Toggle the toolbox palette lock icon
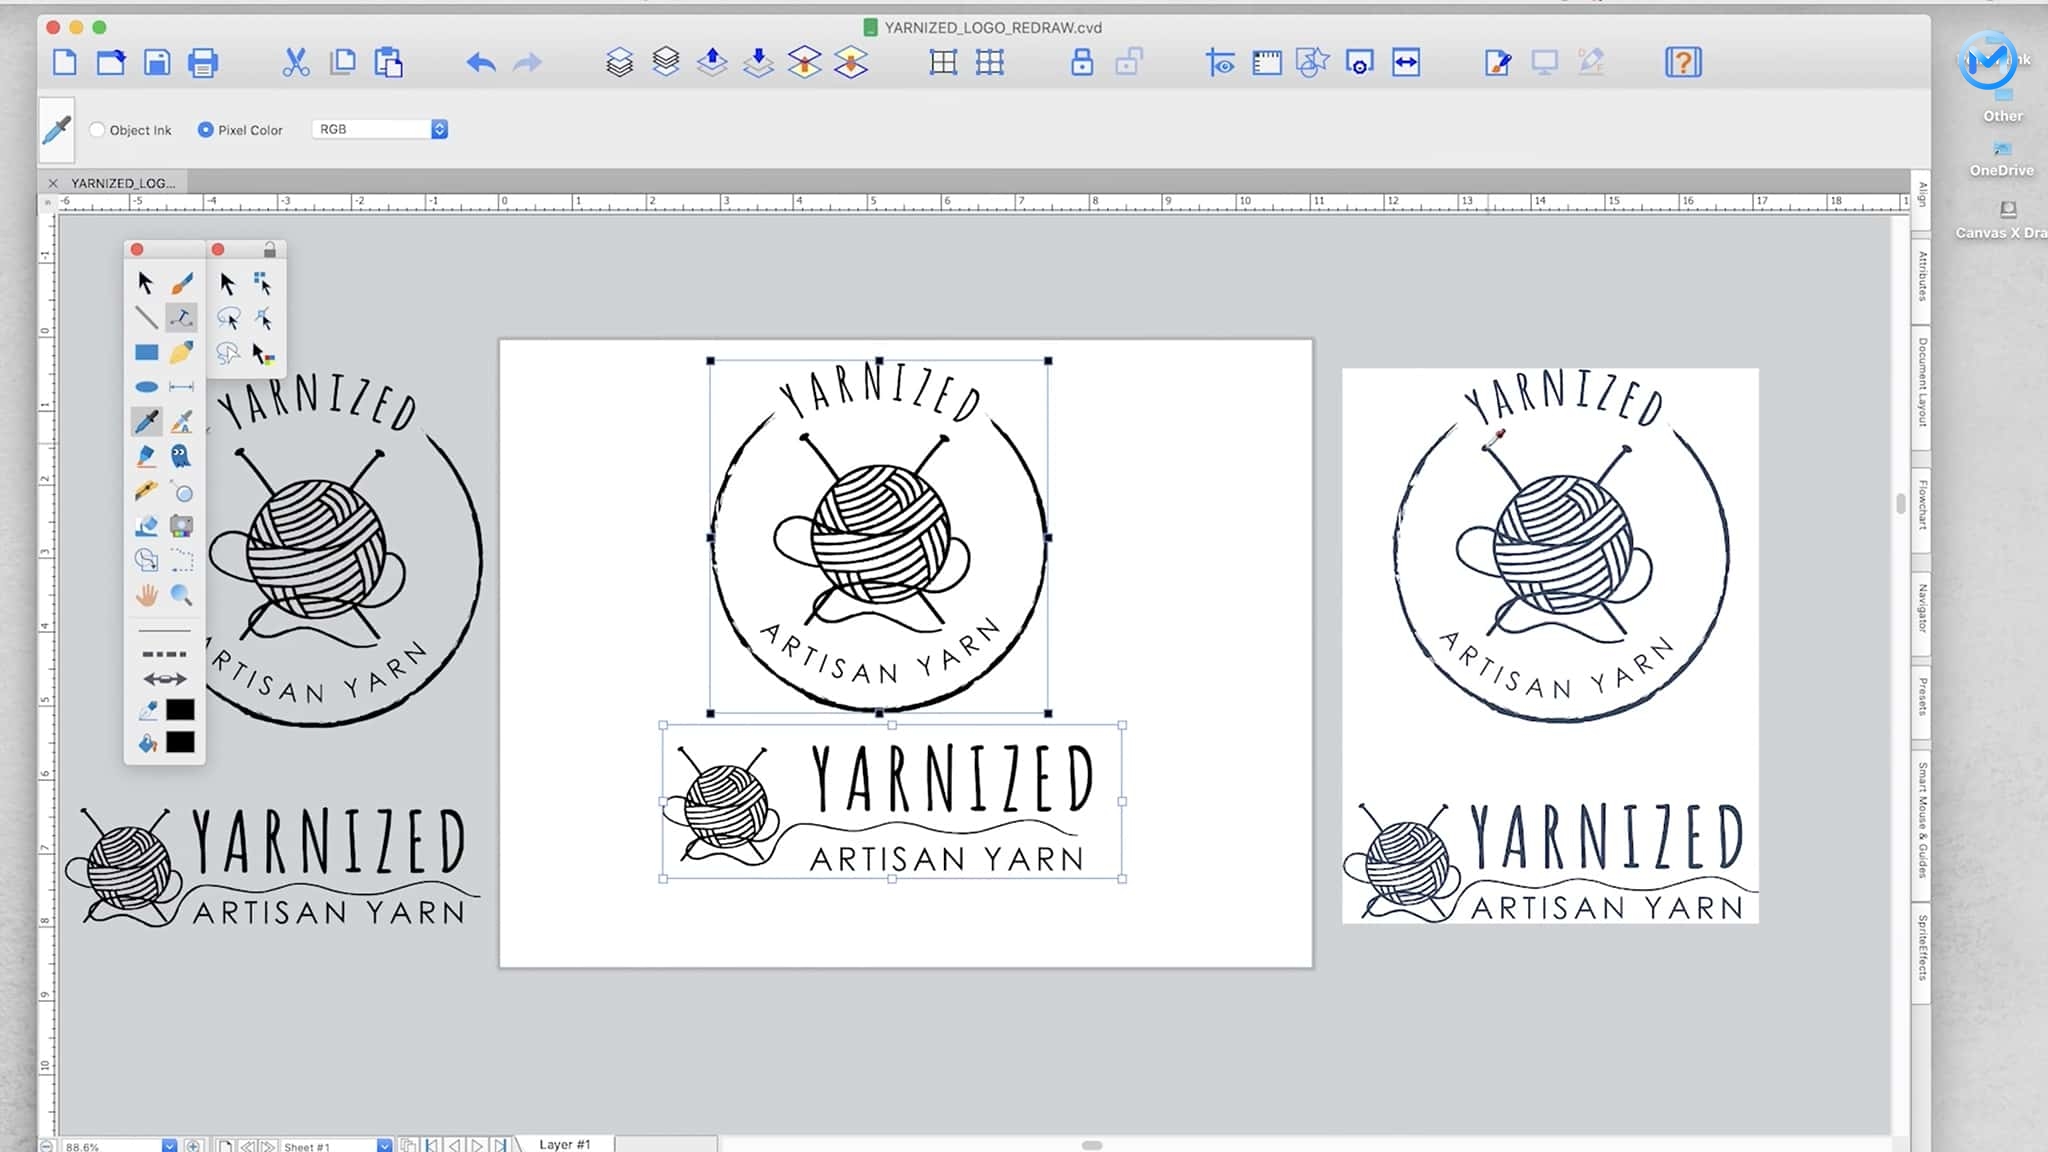Viewport: 2048px width, 1152px height. coord(269,250)
